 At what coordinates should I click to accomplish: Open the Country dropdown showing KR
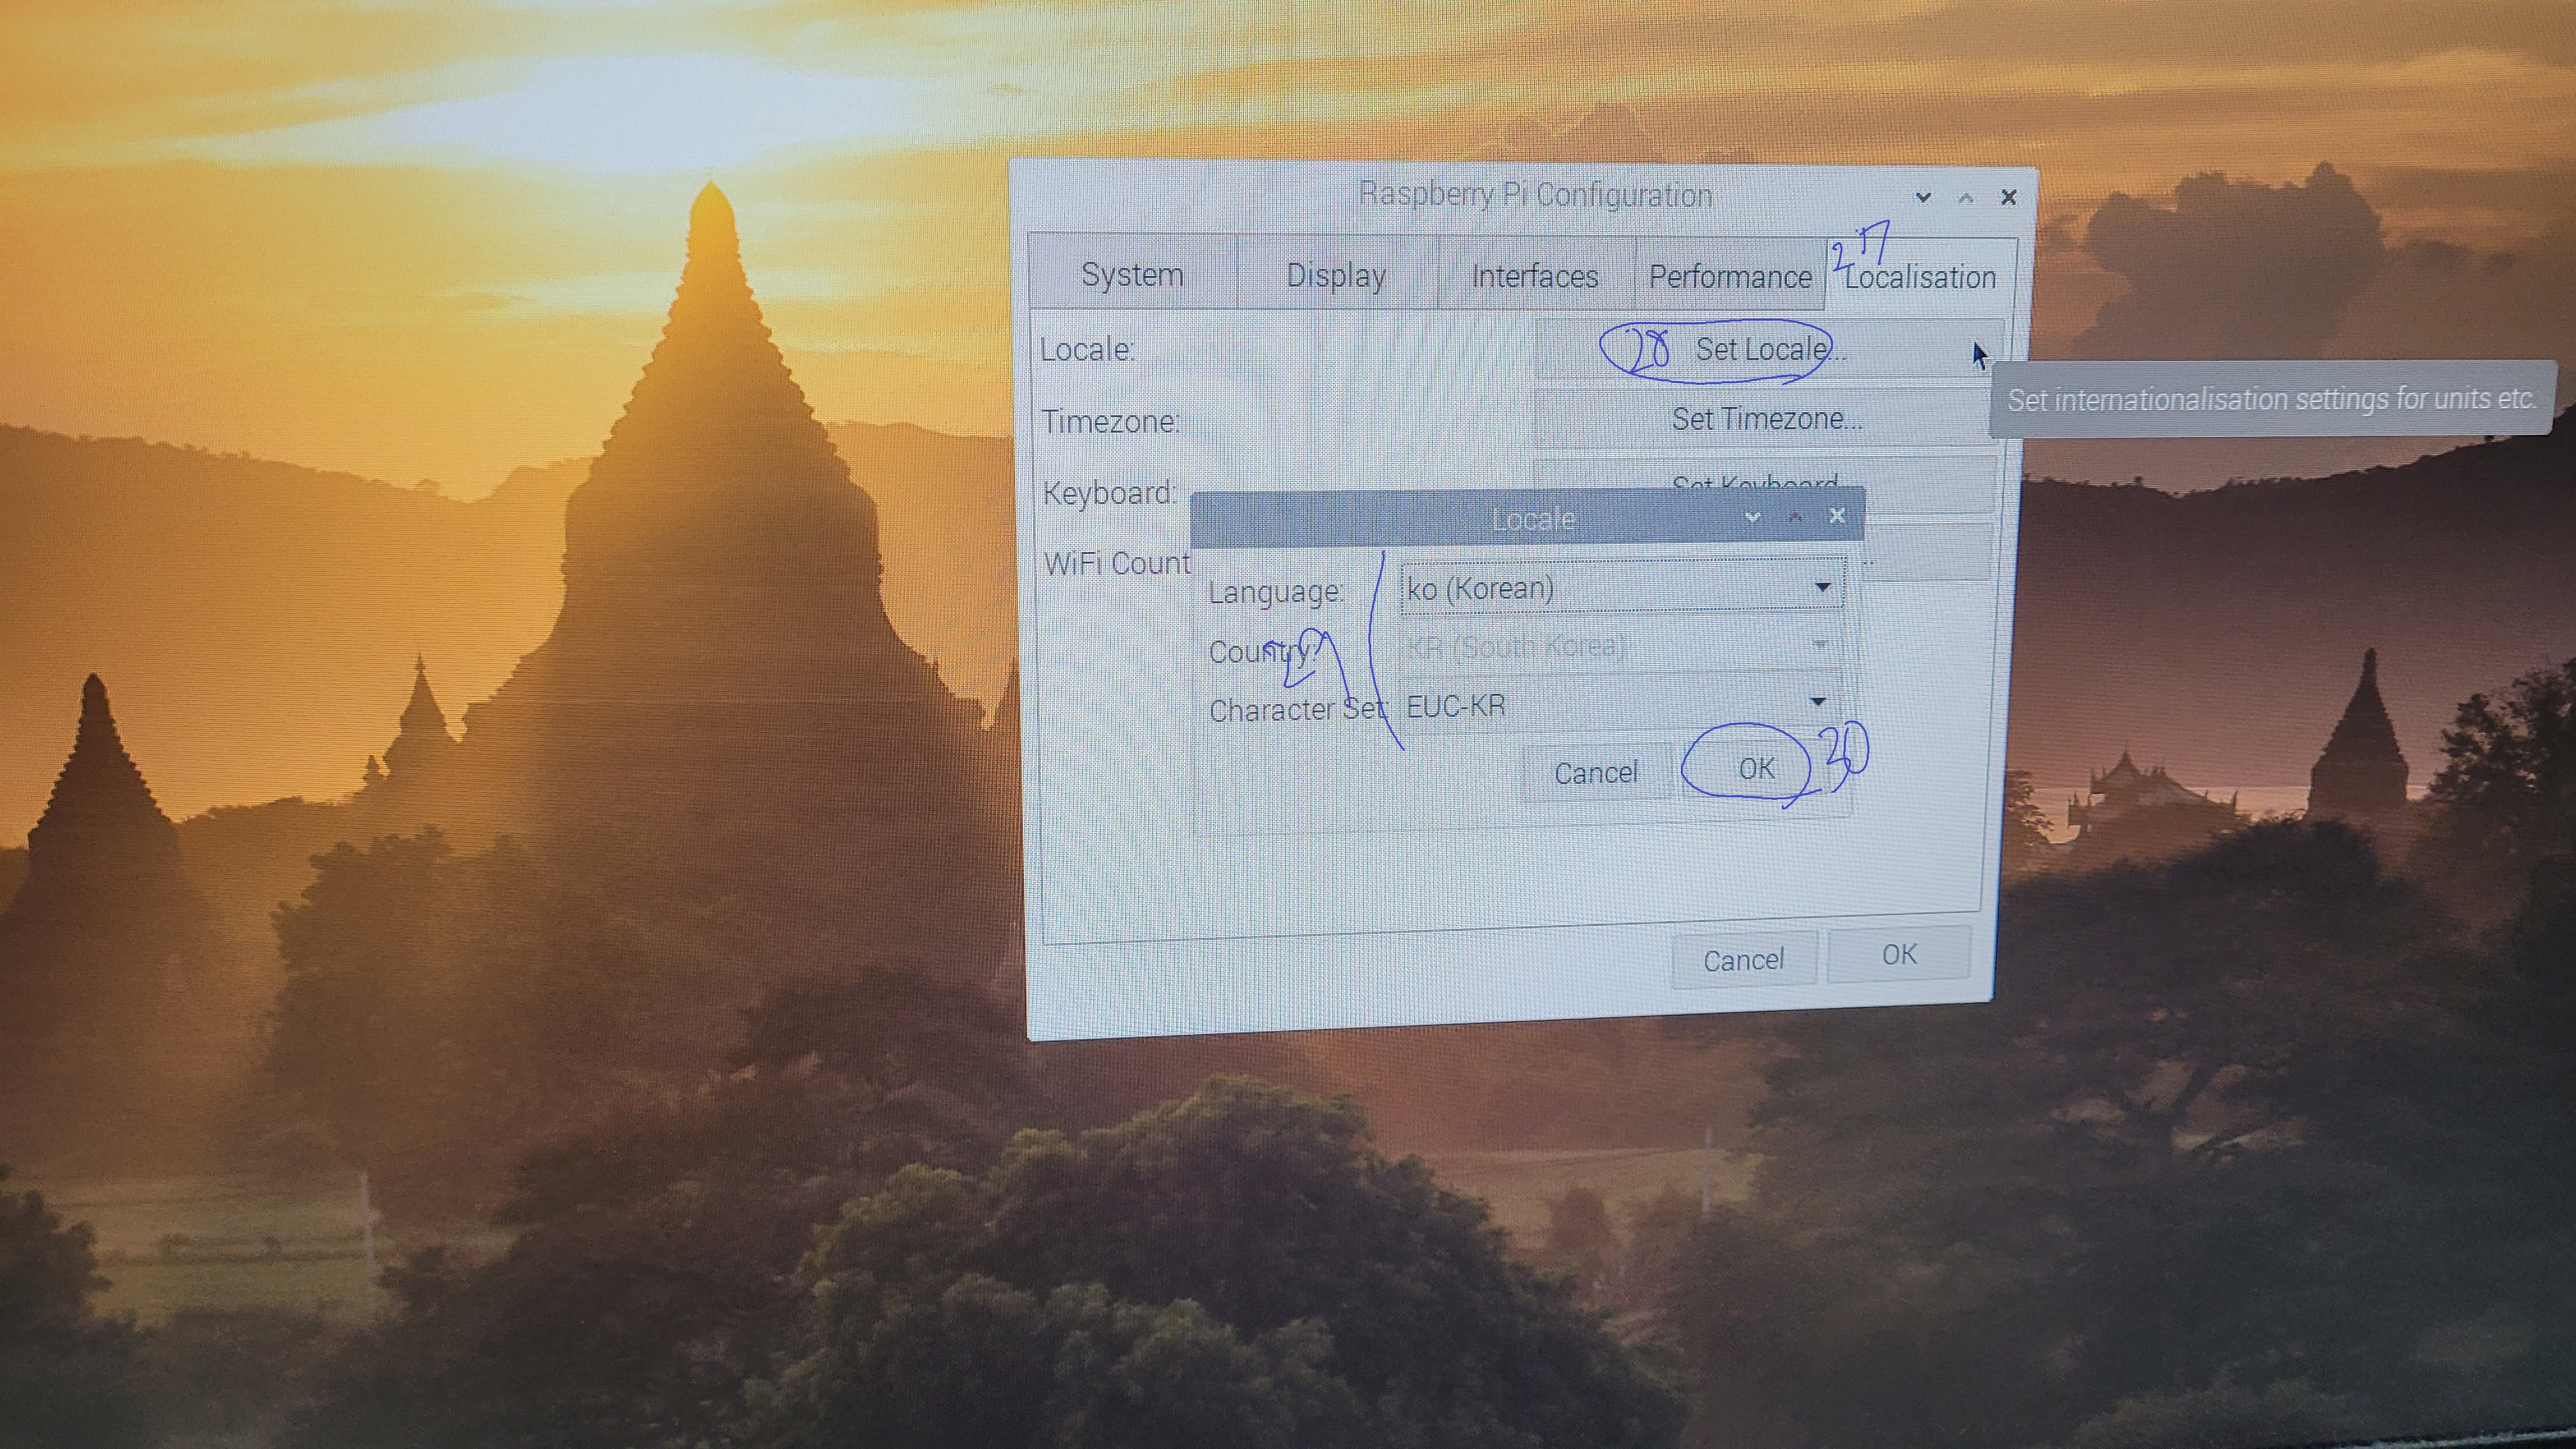(x=1620, y=646)
